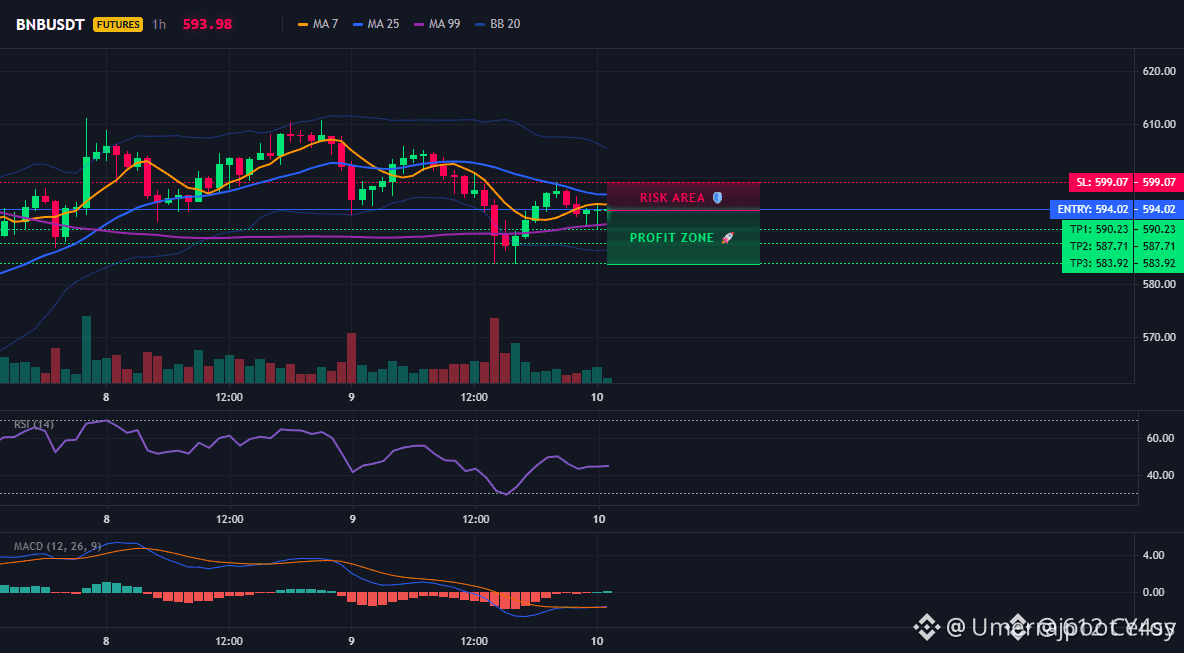This screenshot has width=1184, height=653.
Task: Select the 1h timeframe label
Action: 159,24
